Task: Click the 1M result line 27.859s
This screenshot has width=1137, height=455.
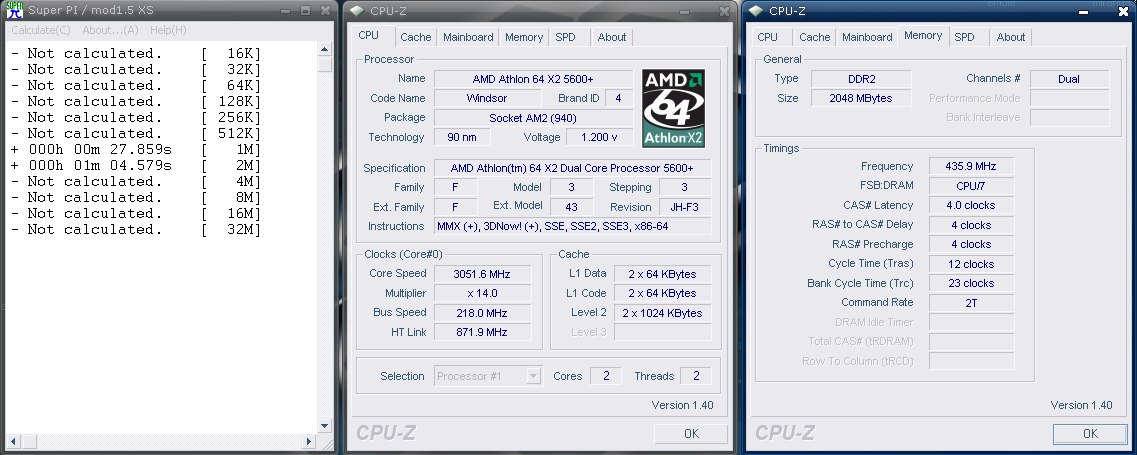Action: pyautogui.click(x=136, y=149)
